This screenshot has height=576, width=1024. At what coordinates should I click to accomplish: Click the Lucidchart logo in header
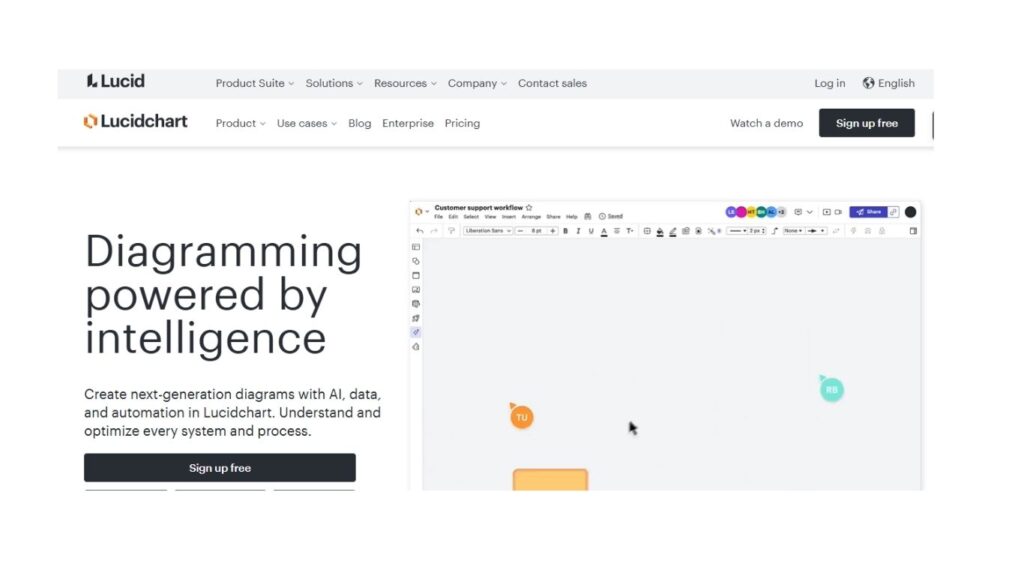tap(136, 122)
